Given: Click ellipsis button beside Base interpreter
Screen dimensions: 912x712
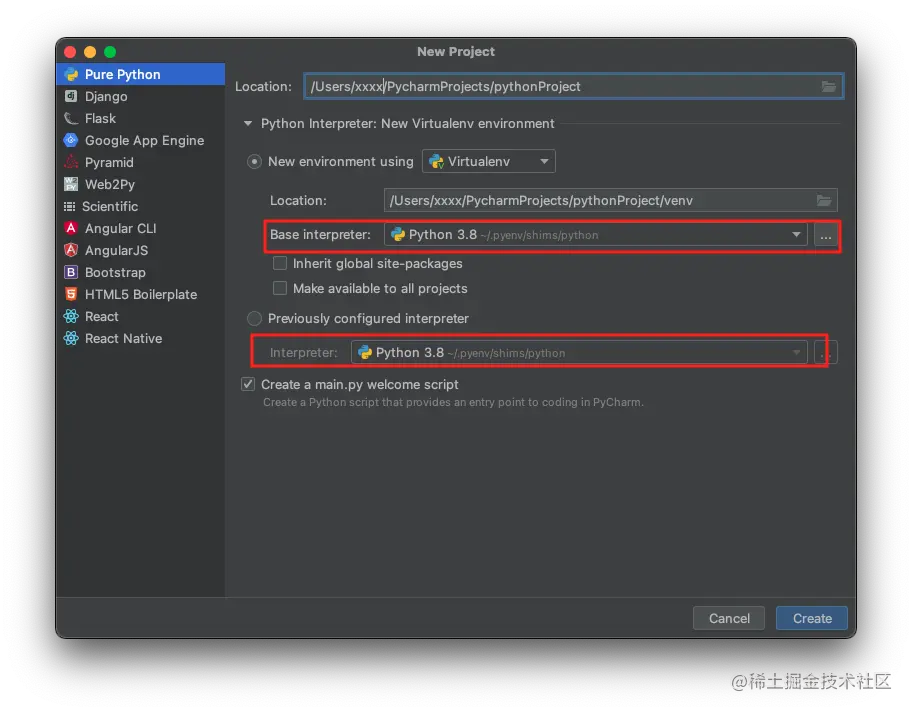Looking at the screenshot, I should pos(825,235).
